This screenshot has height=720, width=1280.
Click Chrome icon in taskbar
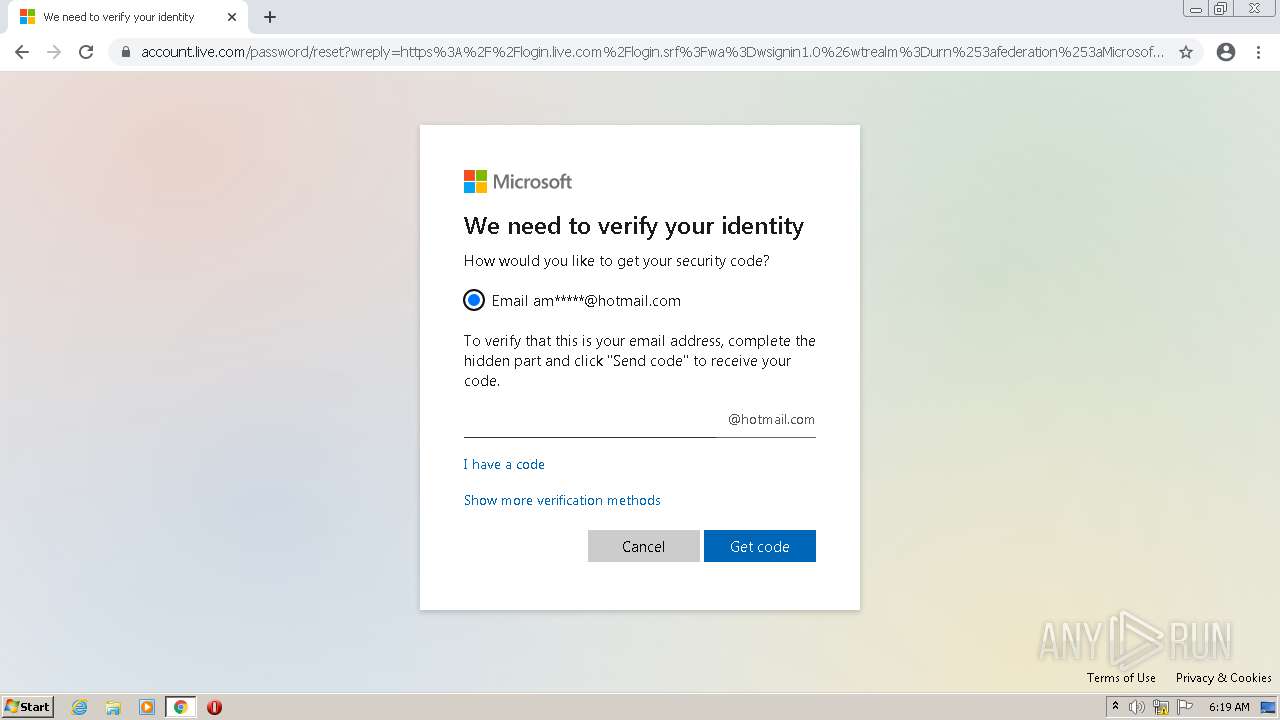point(180,707)
